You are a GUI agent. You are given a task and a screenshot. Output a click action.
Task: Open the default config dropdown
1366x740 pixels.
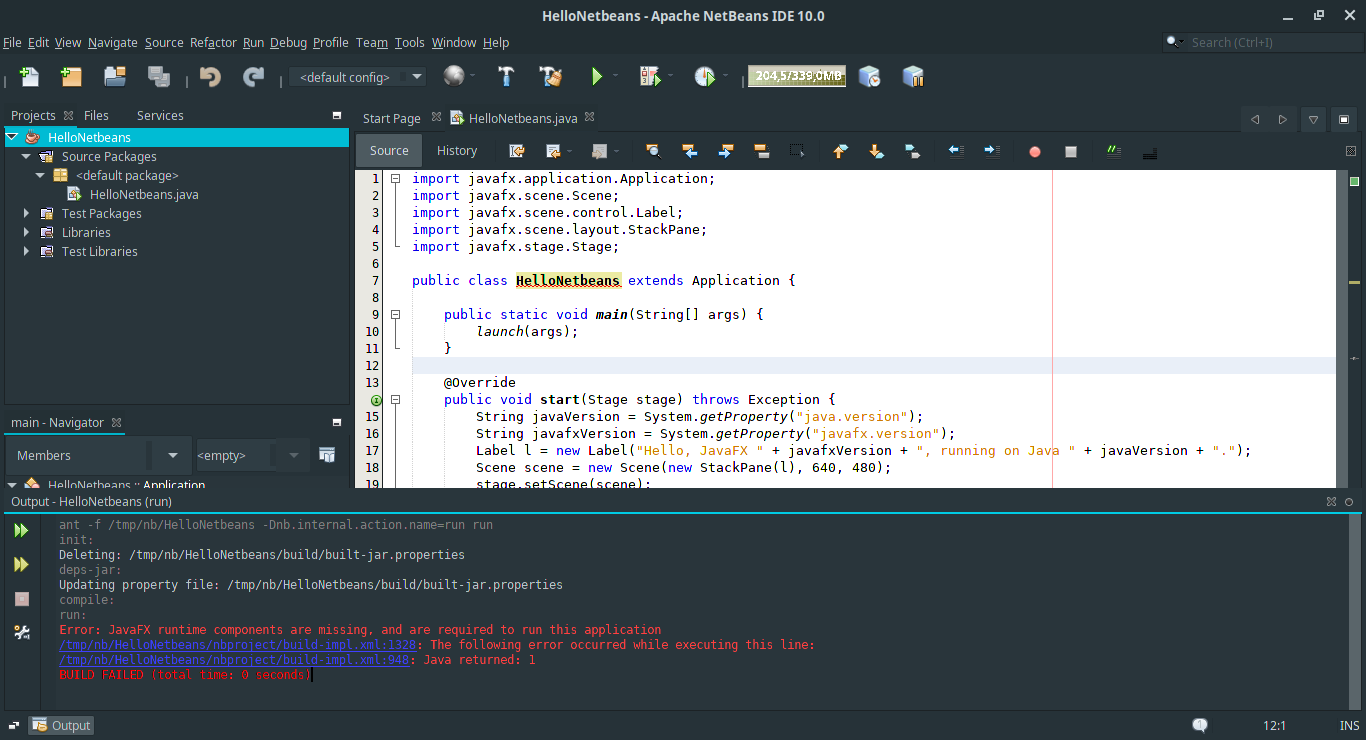(415, 76)
